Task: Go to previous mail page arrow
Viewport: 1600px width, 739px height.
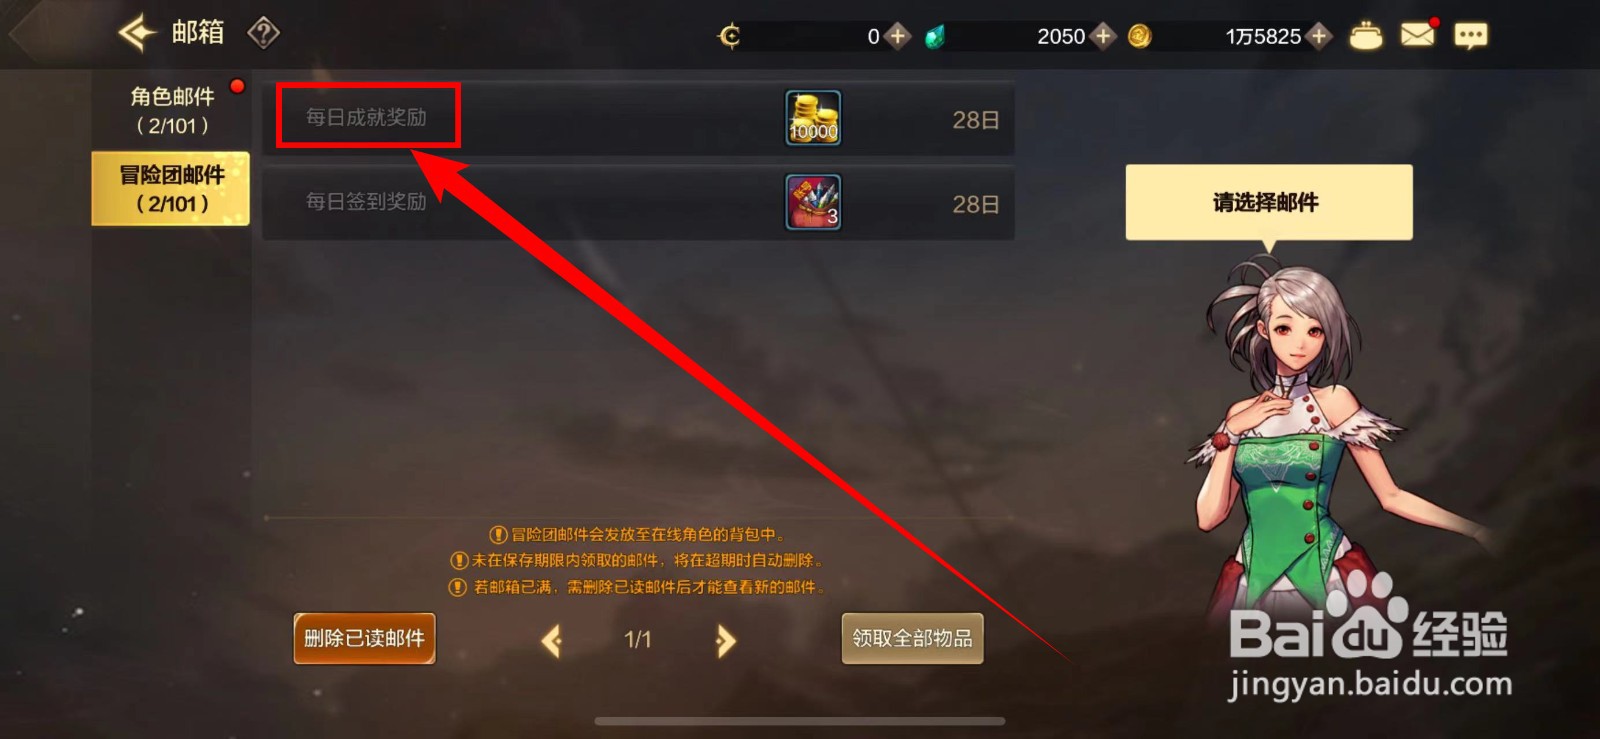Action: (x=552, y=640)
